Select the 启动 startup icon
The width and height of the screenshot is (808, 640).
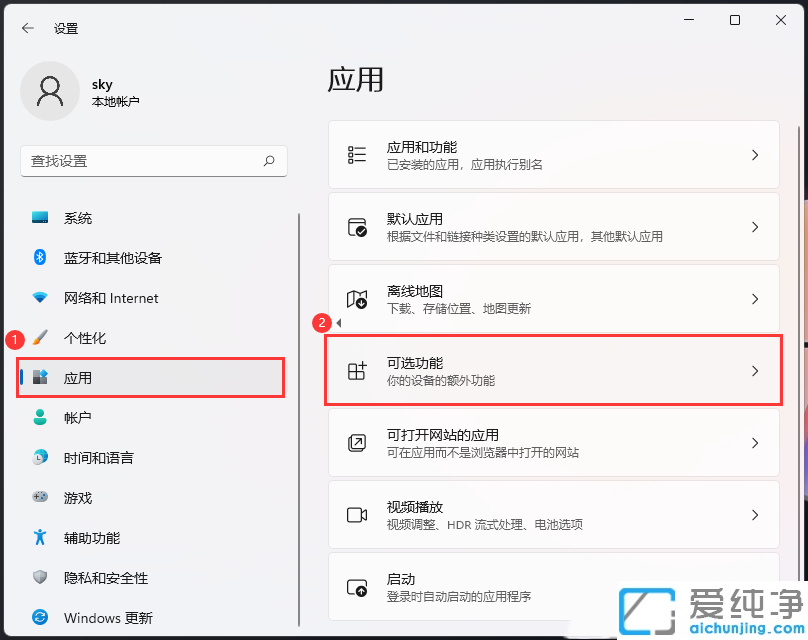click(357, 588)
